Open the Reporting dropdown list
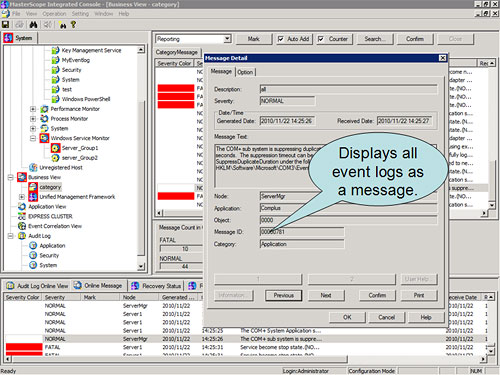Screen dimensions: 500x375 point(227,39)
